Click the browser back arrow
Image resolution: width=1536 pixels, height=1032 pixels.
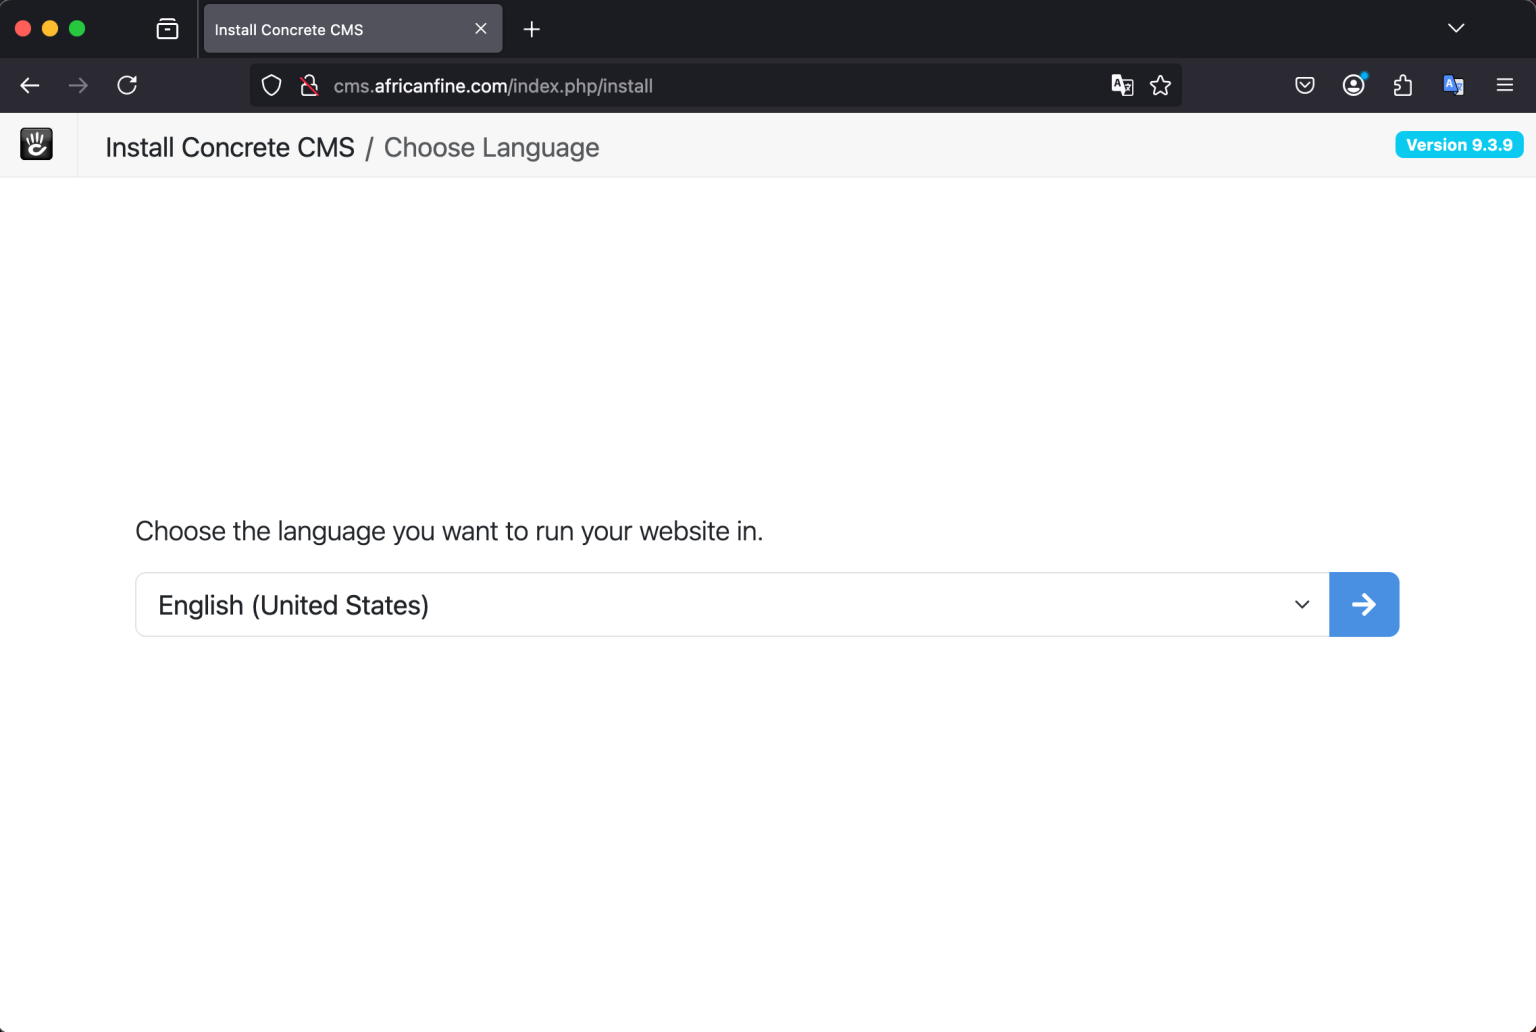(30, 86)
